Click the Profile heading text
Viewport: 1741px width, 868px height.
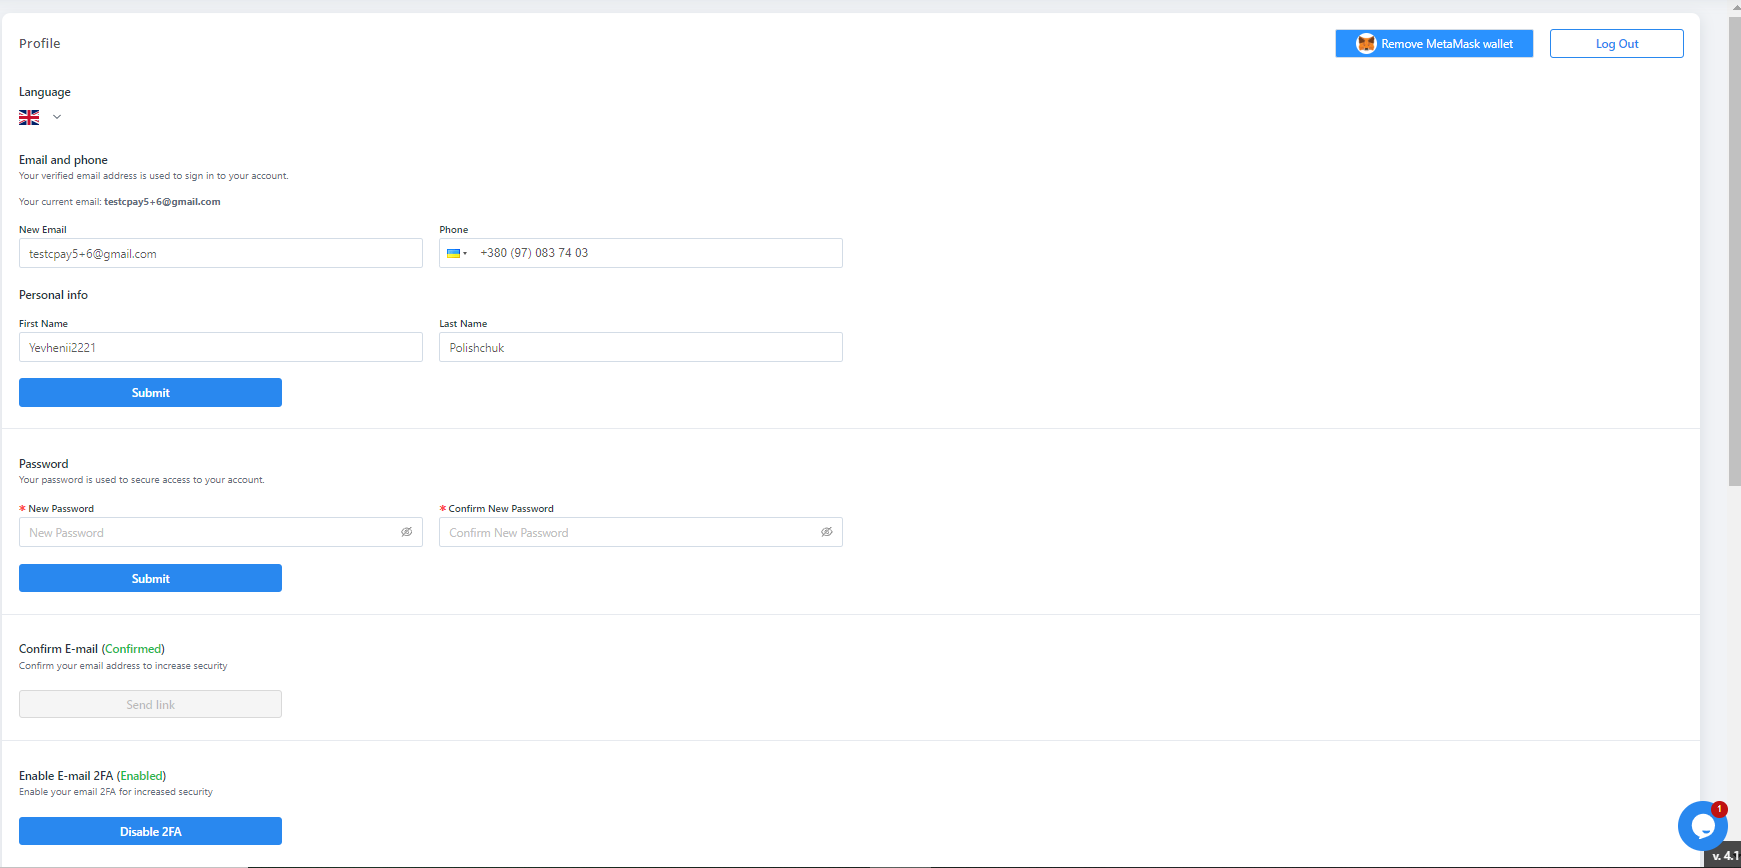(40, 43)
